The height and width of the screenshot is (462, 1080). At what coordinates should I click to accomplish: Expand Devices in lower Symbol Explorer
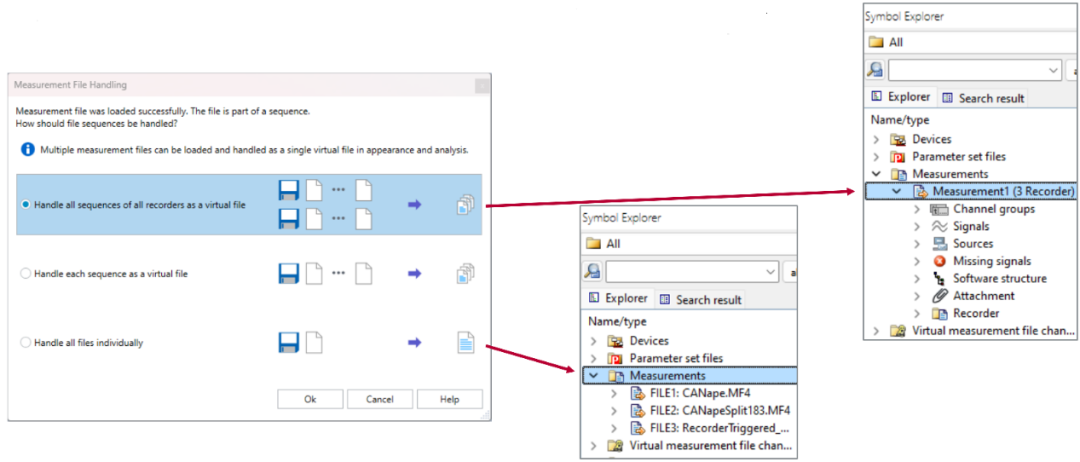pyautogui.click(x=594, y=341)
